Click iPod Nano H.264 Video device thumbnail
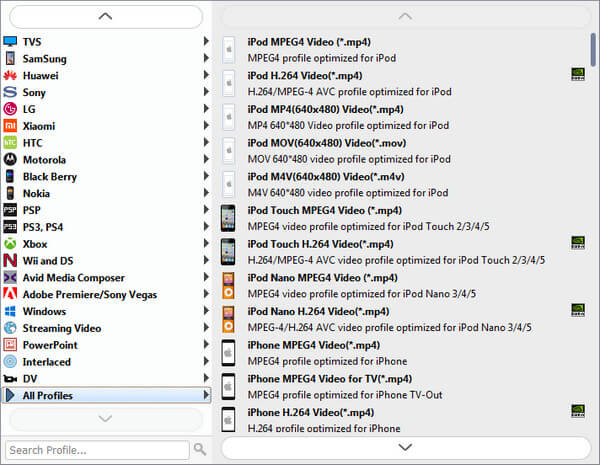Viewport: 600px width, 465px height. 228,319
